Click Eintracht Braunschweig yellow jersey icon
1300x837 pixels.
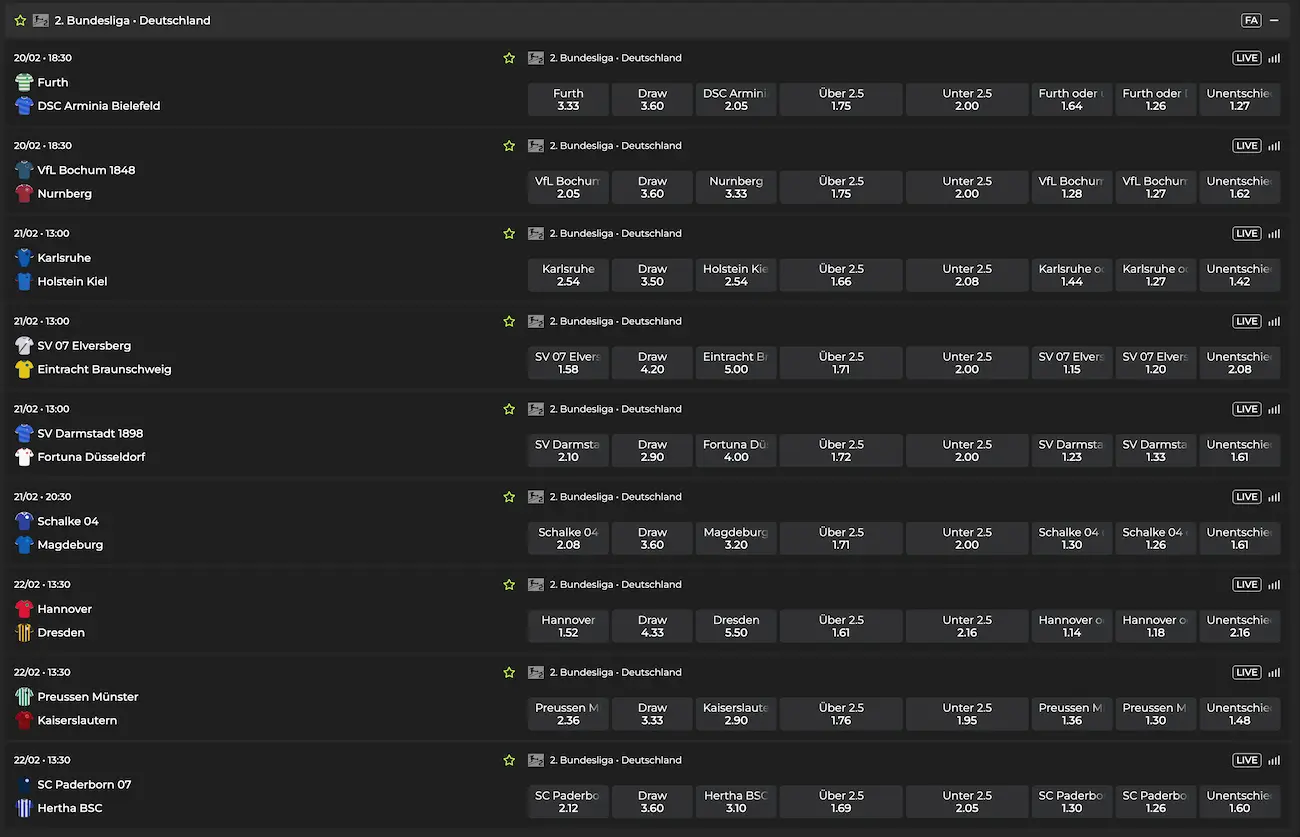[x=24, y=369]
